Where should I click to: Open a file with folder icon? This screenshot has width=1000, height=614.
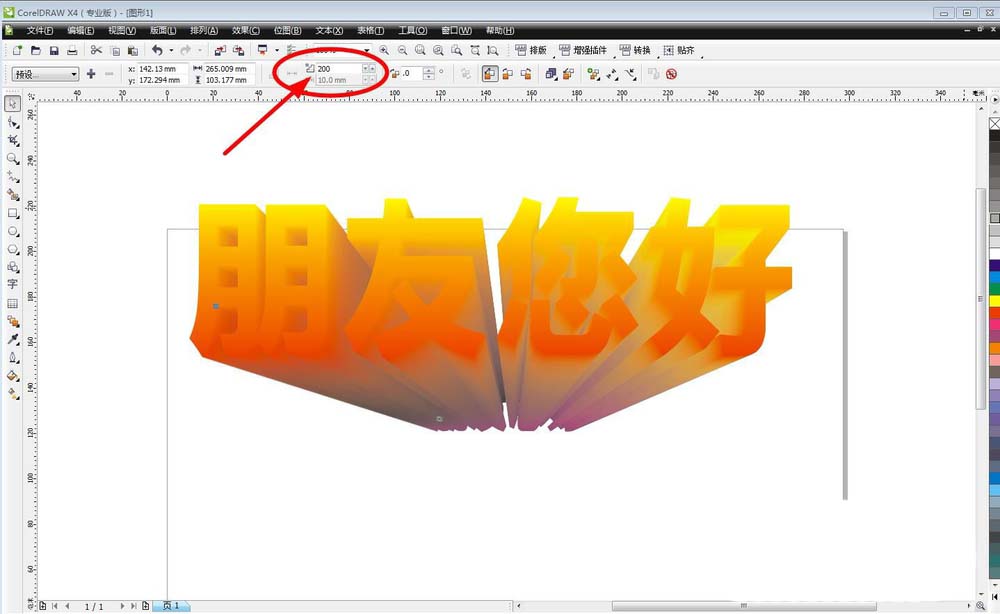pos(36,50)
